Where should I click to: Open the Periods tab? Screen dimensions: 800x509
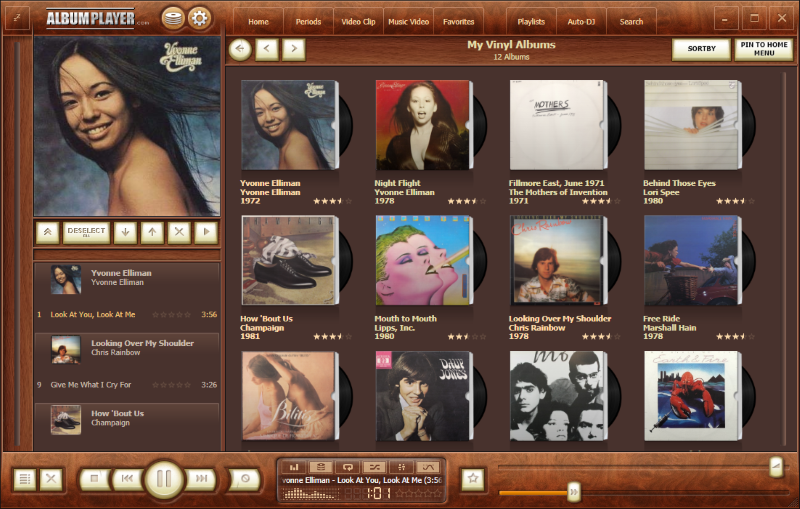pyautogui.click(x=308, y=21)
